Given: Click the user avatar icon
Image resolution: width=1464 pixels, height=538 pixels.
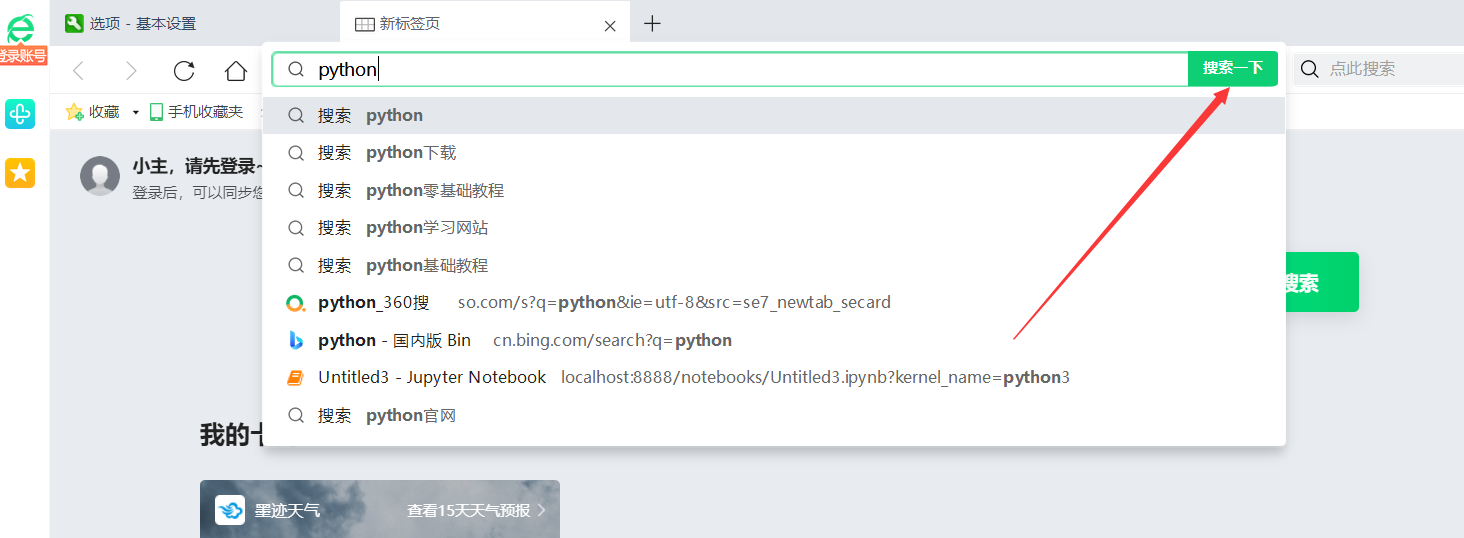Looking at the screenshot, I should pos(100,175).
